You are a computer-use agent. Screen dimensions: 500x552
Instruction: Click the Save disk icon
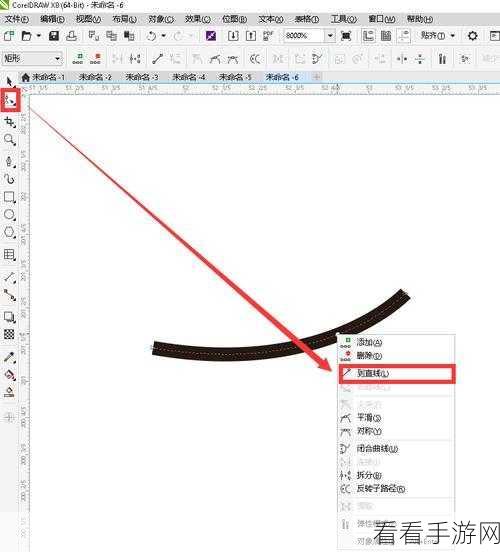point(54,36)
